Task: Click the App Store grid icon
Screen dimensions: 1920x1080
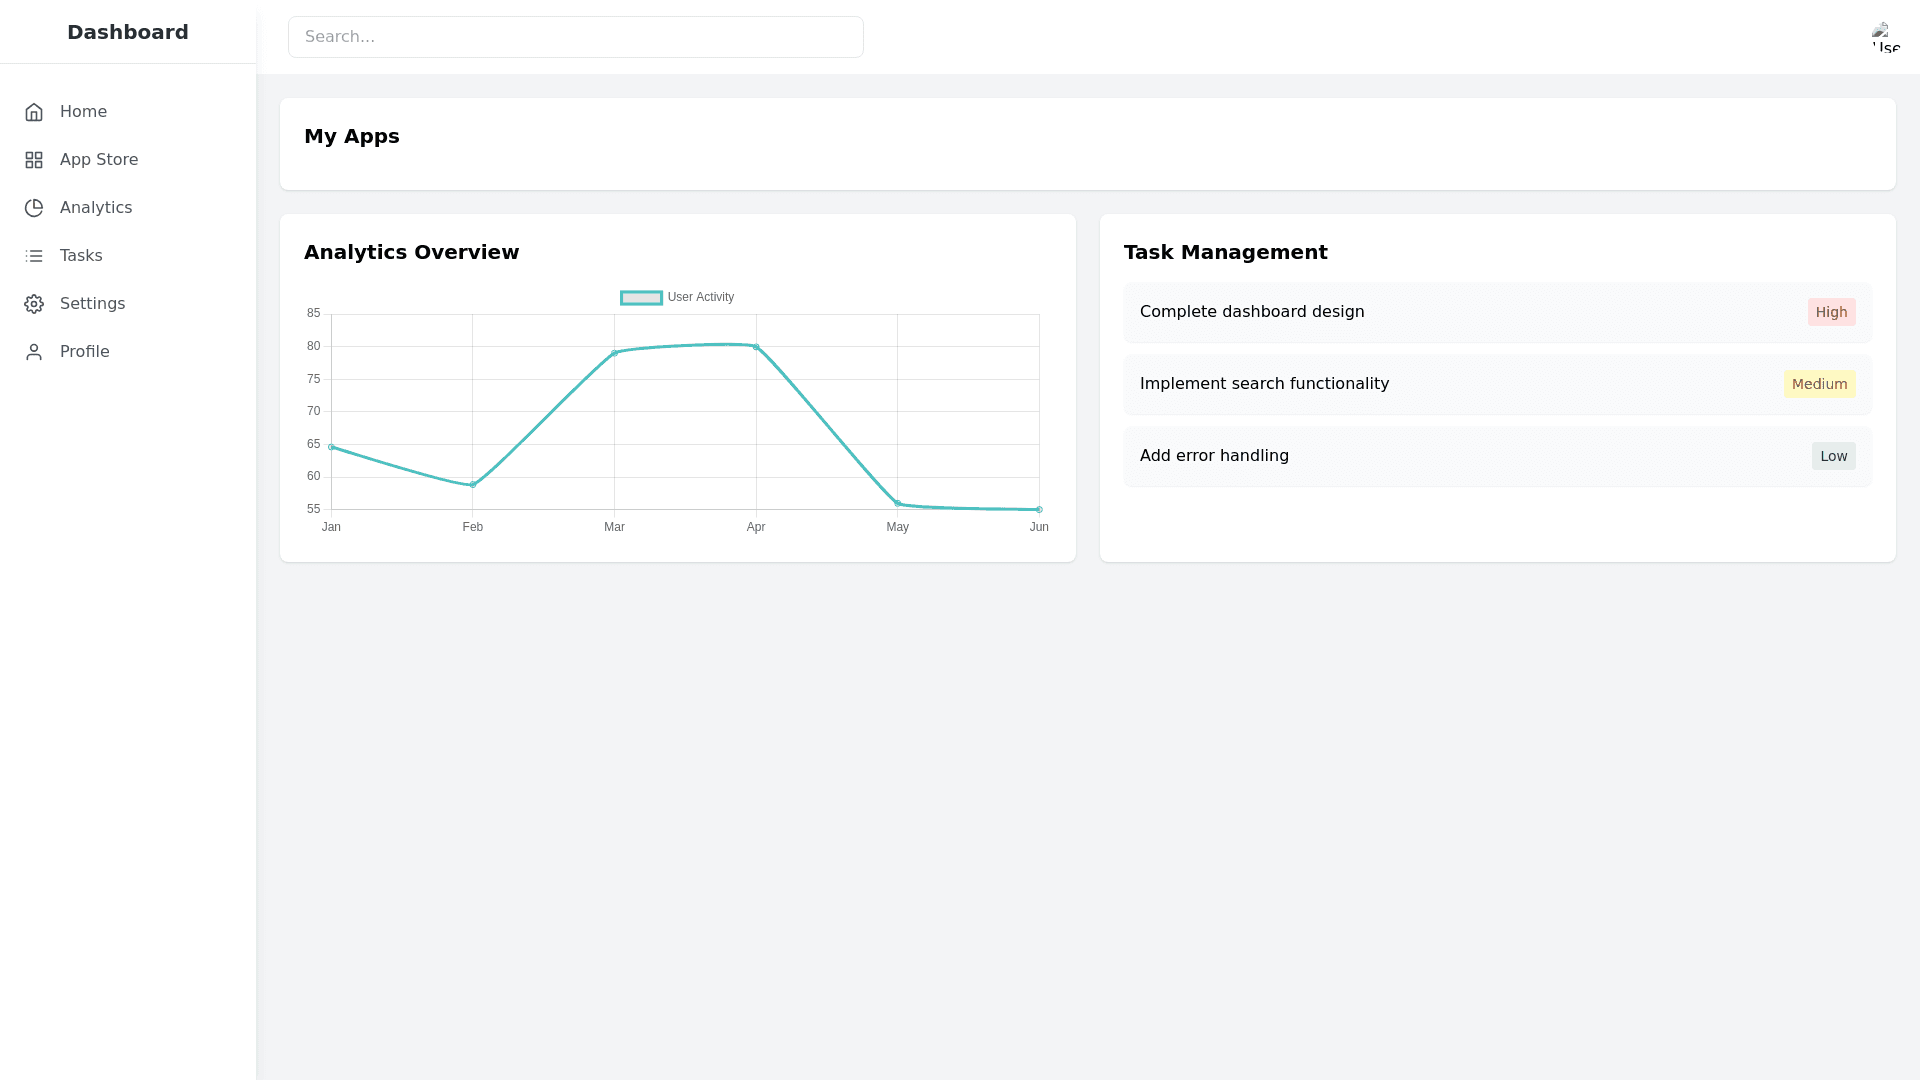Action: click(34, 160)
